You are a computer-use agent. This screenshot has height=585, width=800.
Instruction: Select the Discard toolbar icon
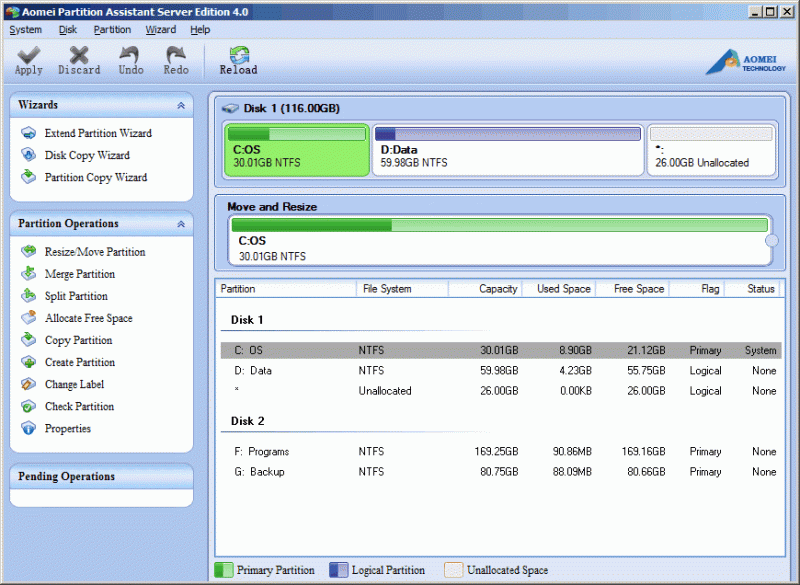pos(78,60)
